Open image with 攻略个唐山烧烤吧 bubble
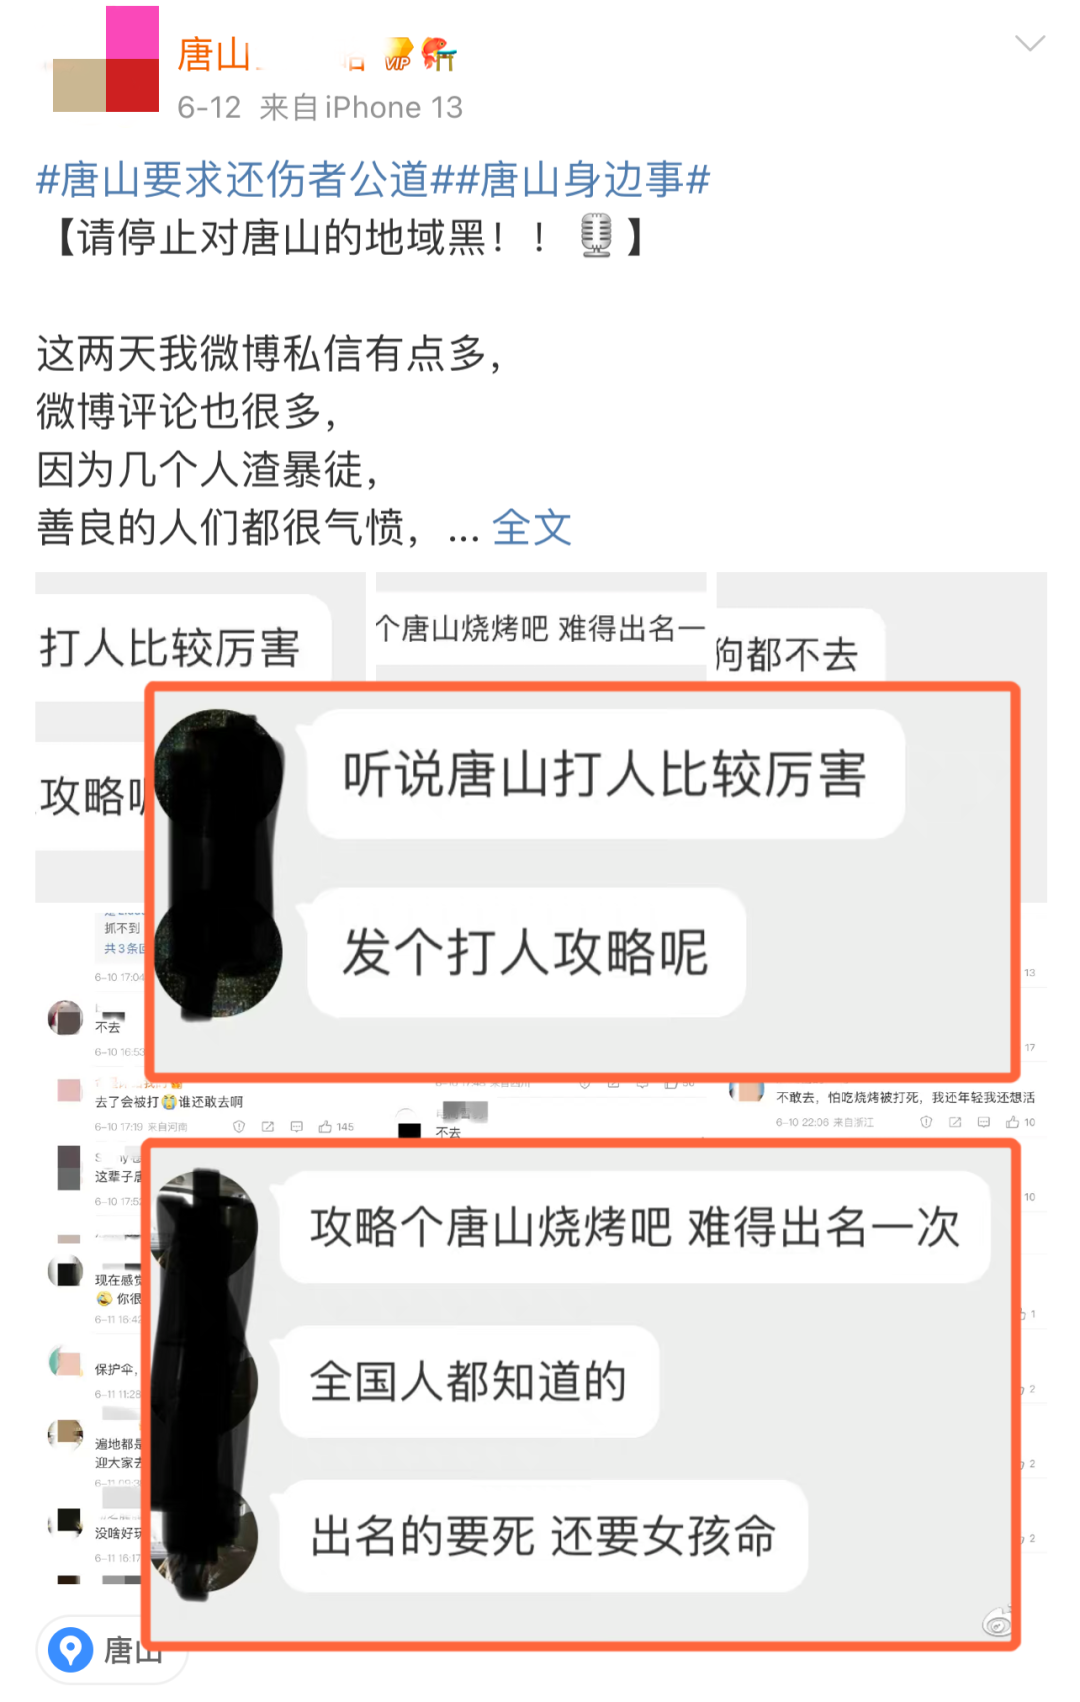Screen dimensions: 1080x1702 [x=582, y=1394]
